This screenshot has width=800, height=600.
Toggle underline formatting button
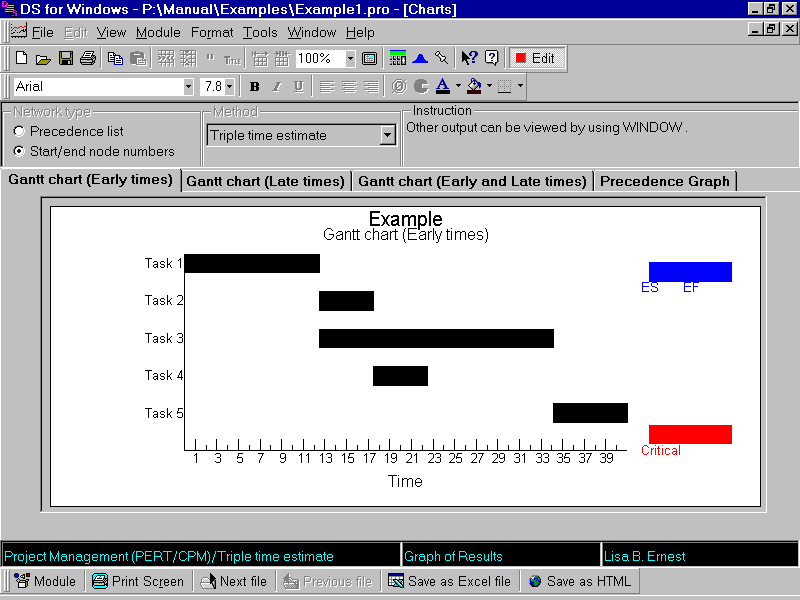pos(298,87)
